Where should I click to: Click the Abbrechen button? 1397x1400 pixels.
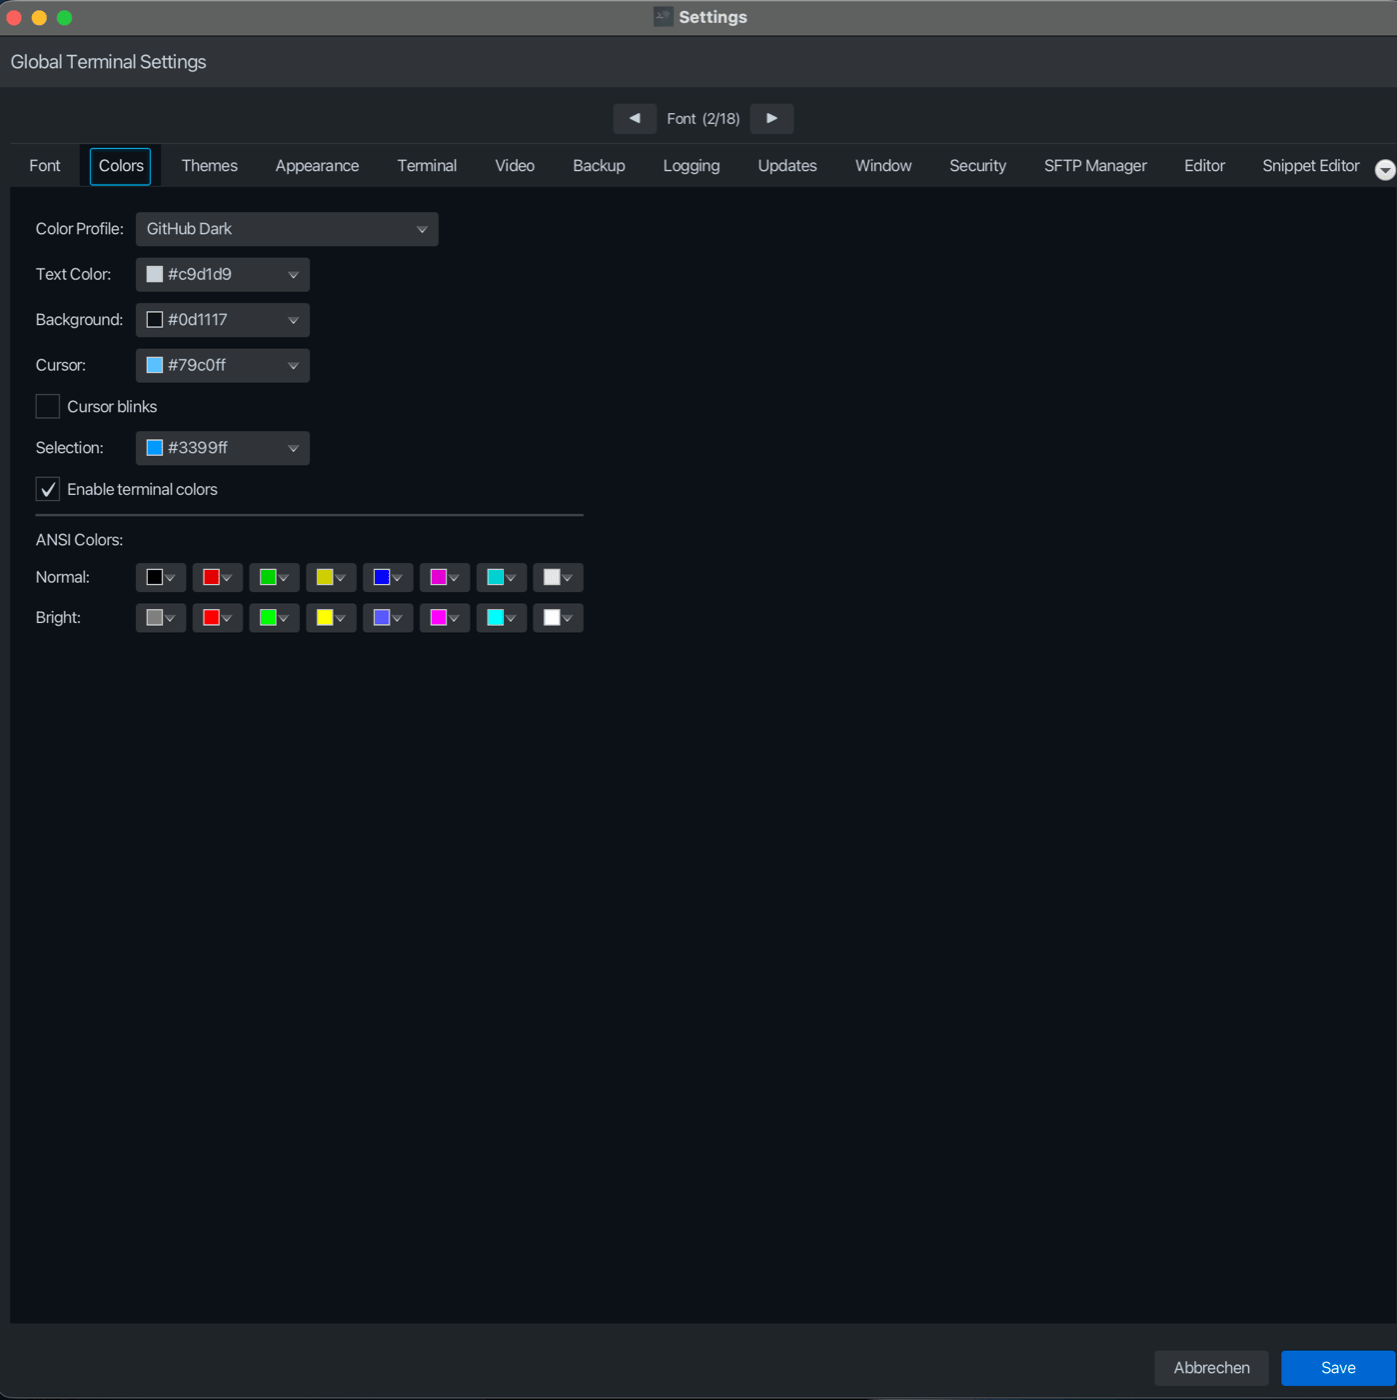tap(1211, 1368)
